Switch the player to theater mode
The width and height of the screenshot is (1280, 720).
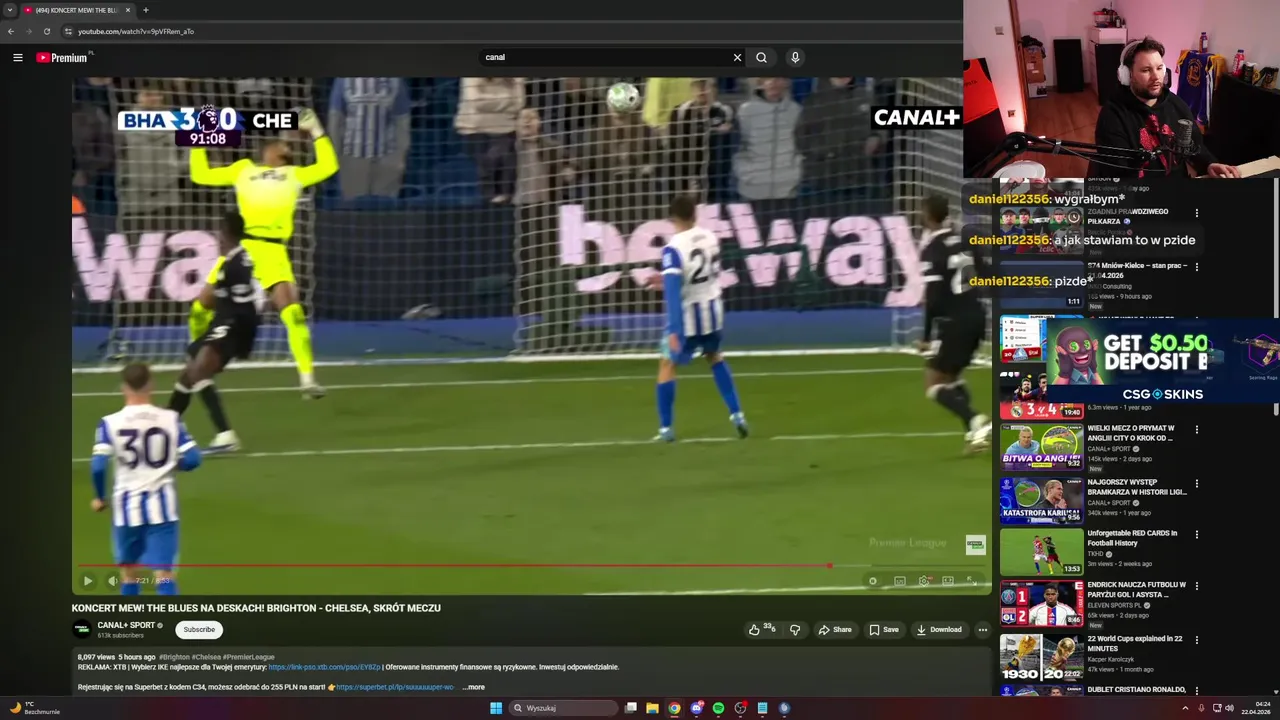click(947, 580)
